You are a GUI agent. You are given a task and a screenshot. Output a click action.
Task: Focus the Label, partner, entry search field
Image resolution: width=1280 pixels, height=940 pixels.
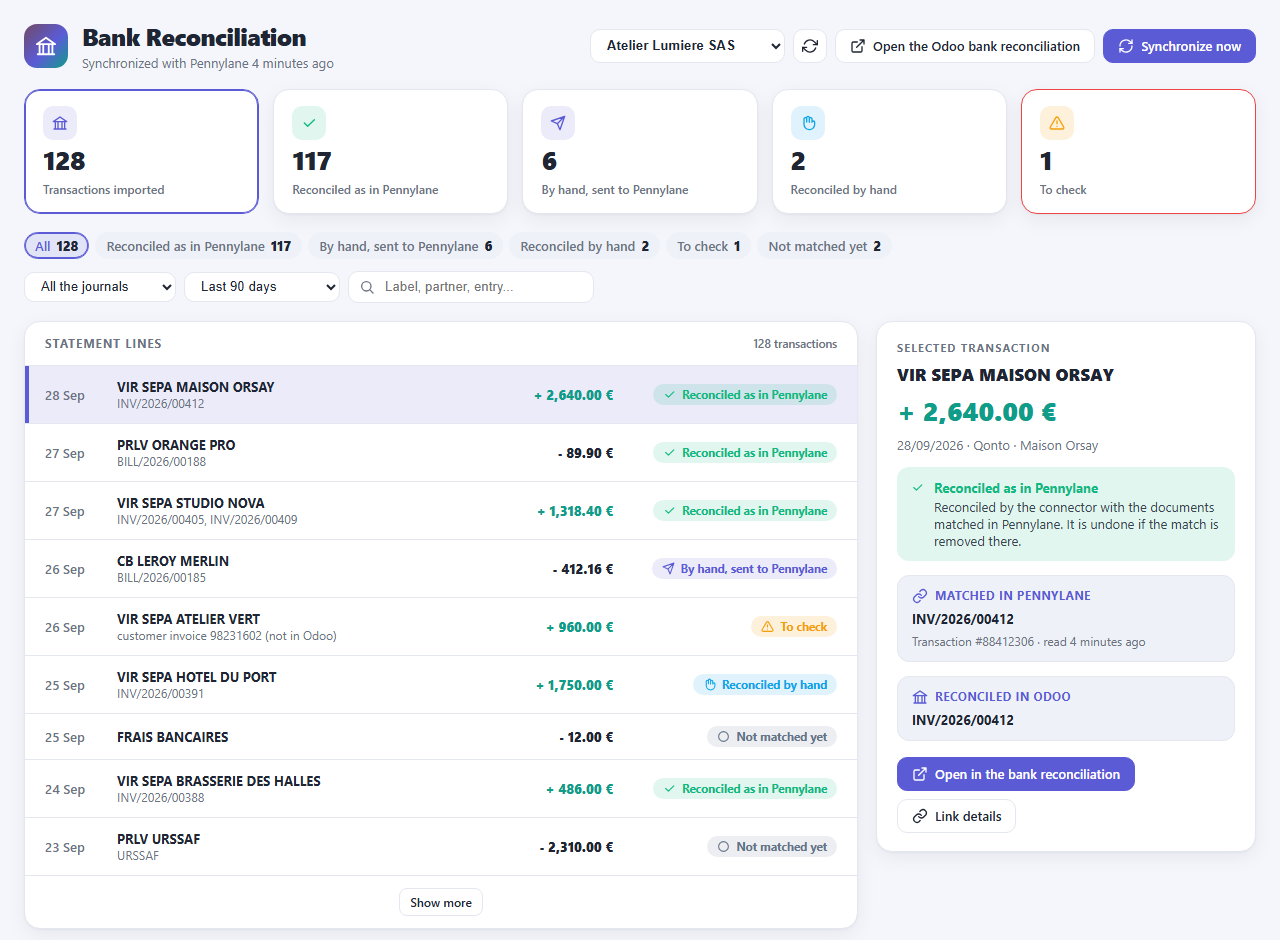[x=471, y=287]
